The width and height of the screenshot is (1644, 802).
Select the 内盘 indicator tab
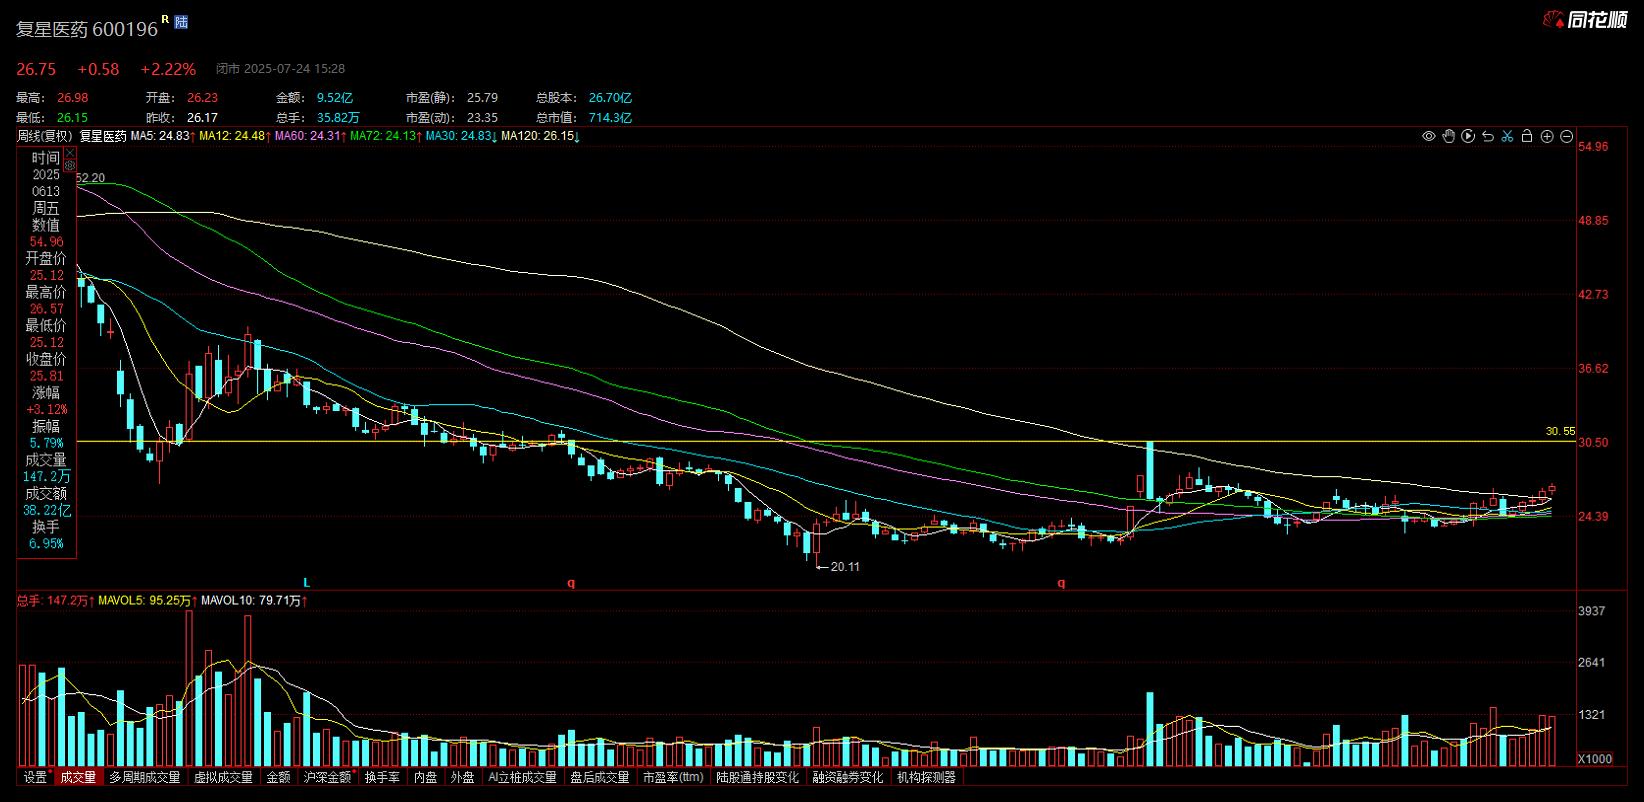(426, 777)
